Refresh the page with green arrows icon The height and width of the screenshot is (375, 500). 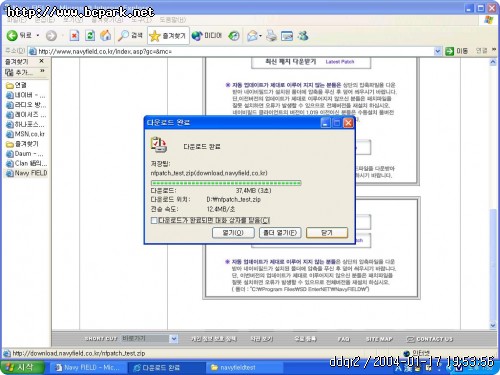90,36
